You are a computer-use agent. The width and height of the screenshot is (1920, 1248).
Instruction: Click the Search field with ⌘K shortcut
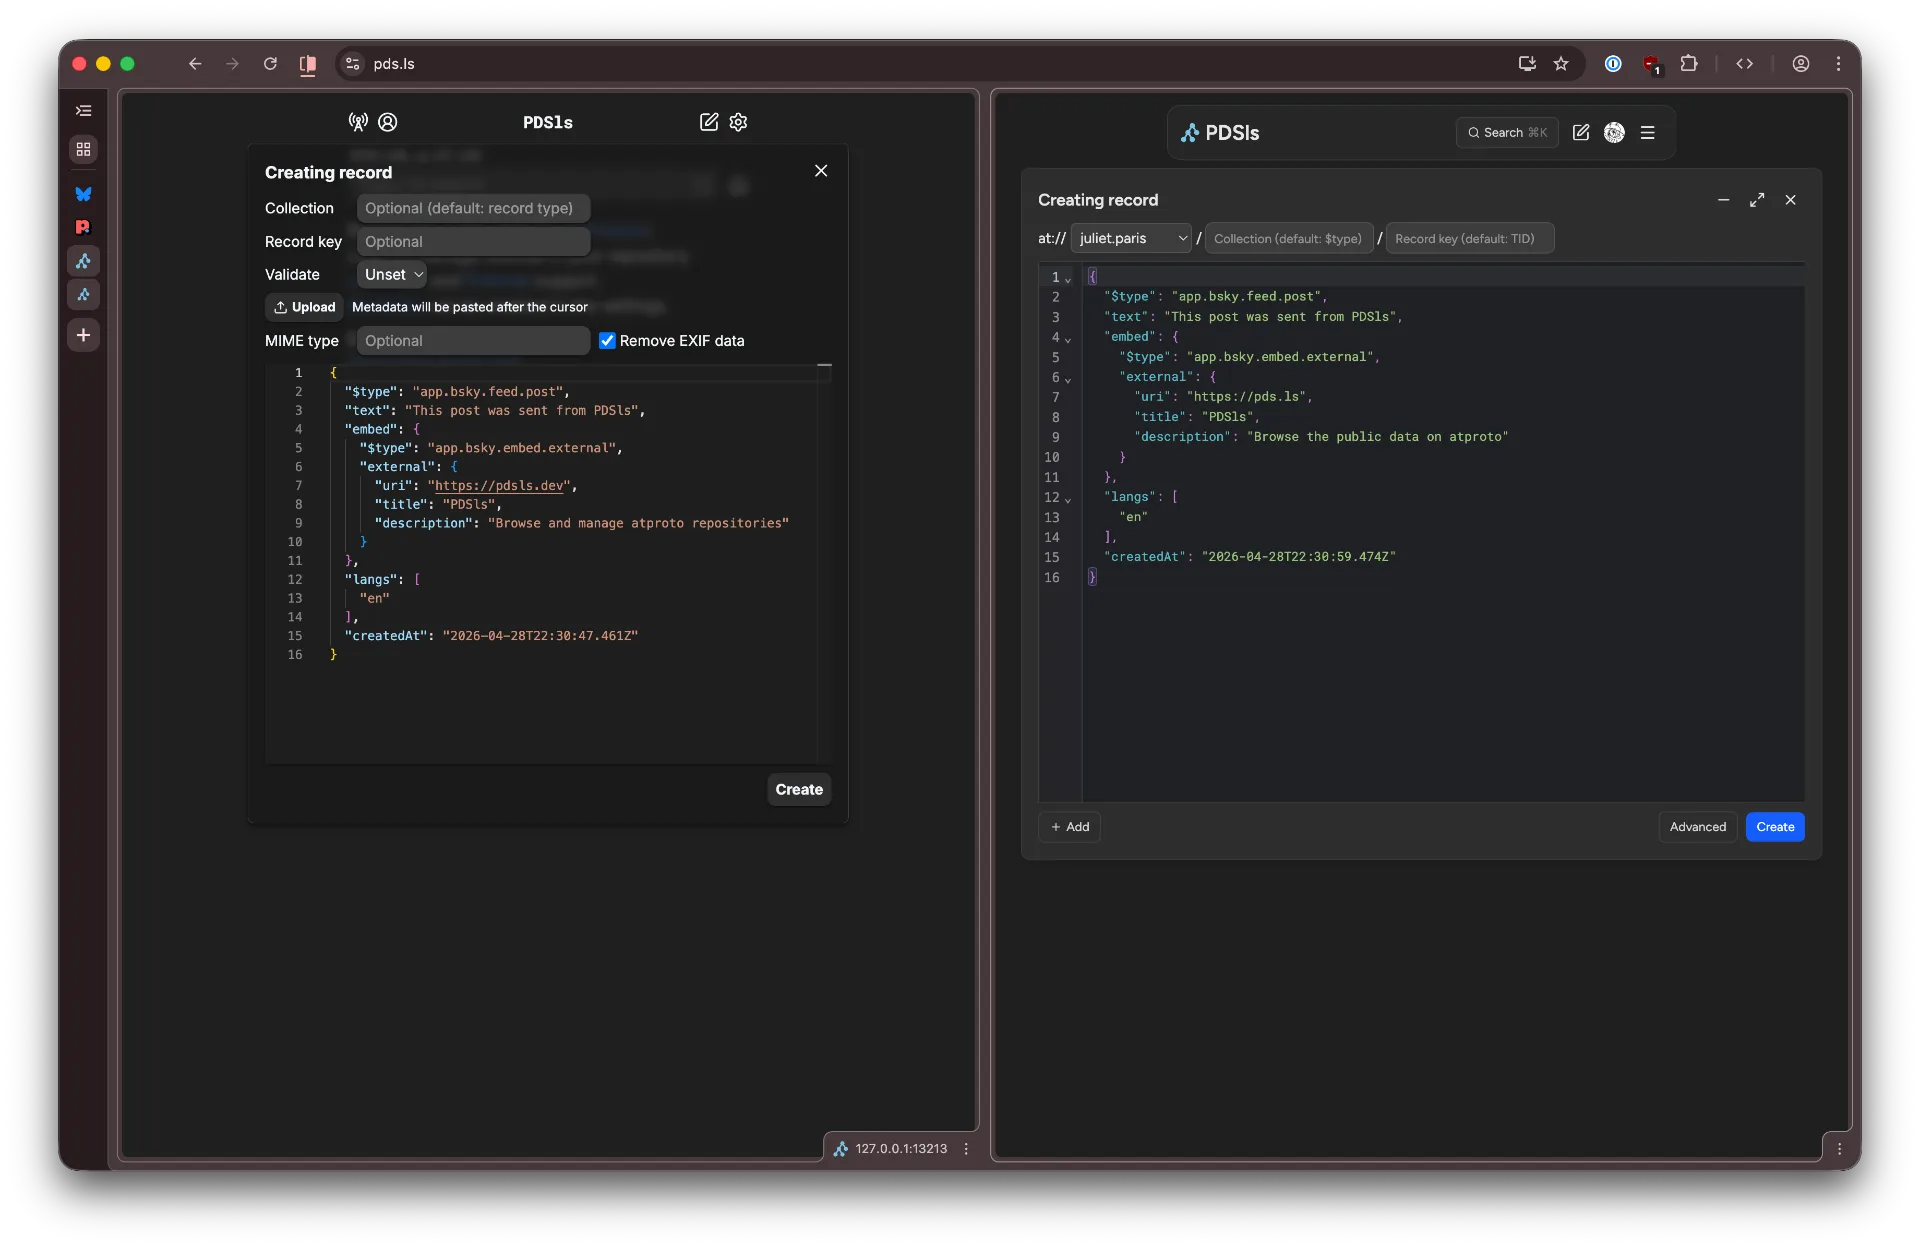click(x=1507, y=132)
